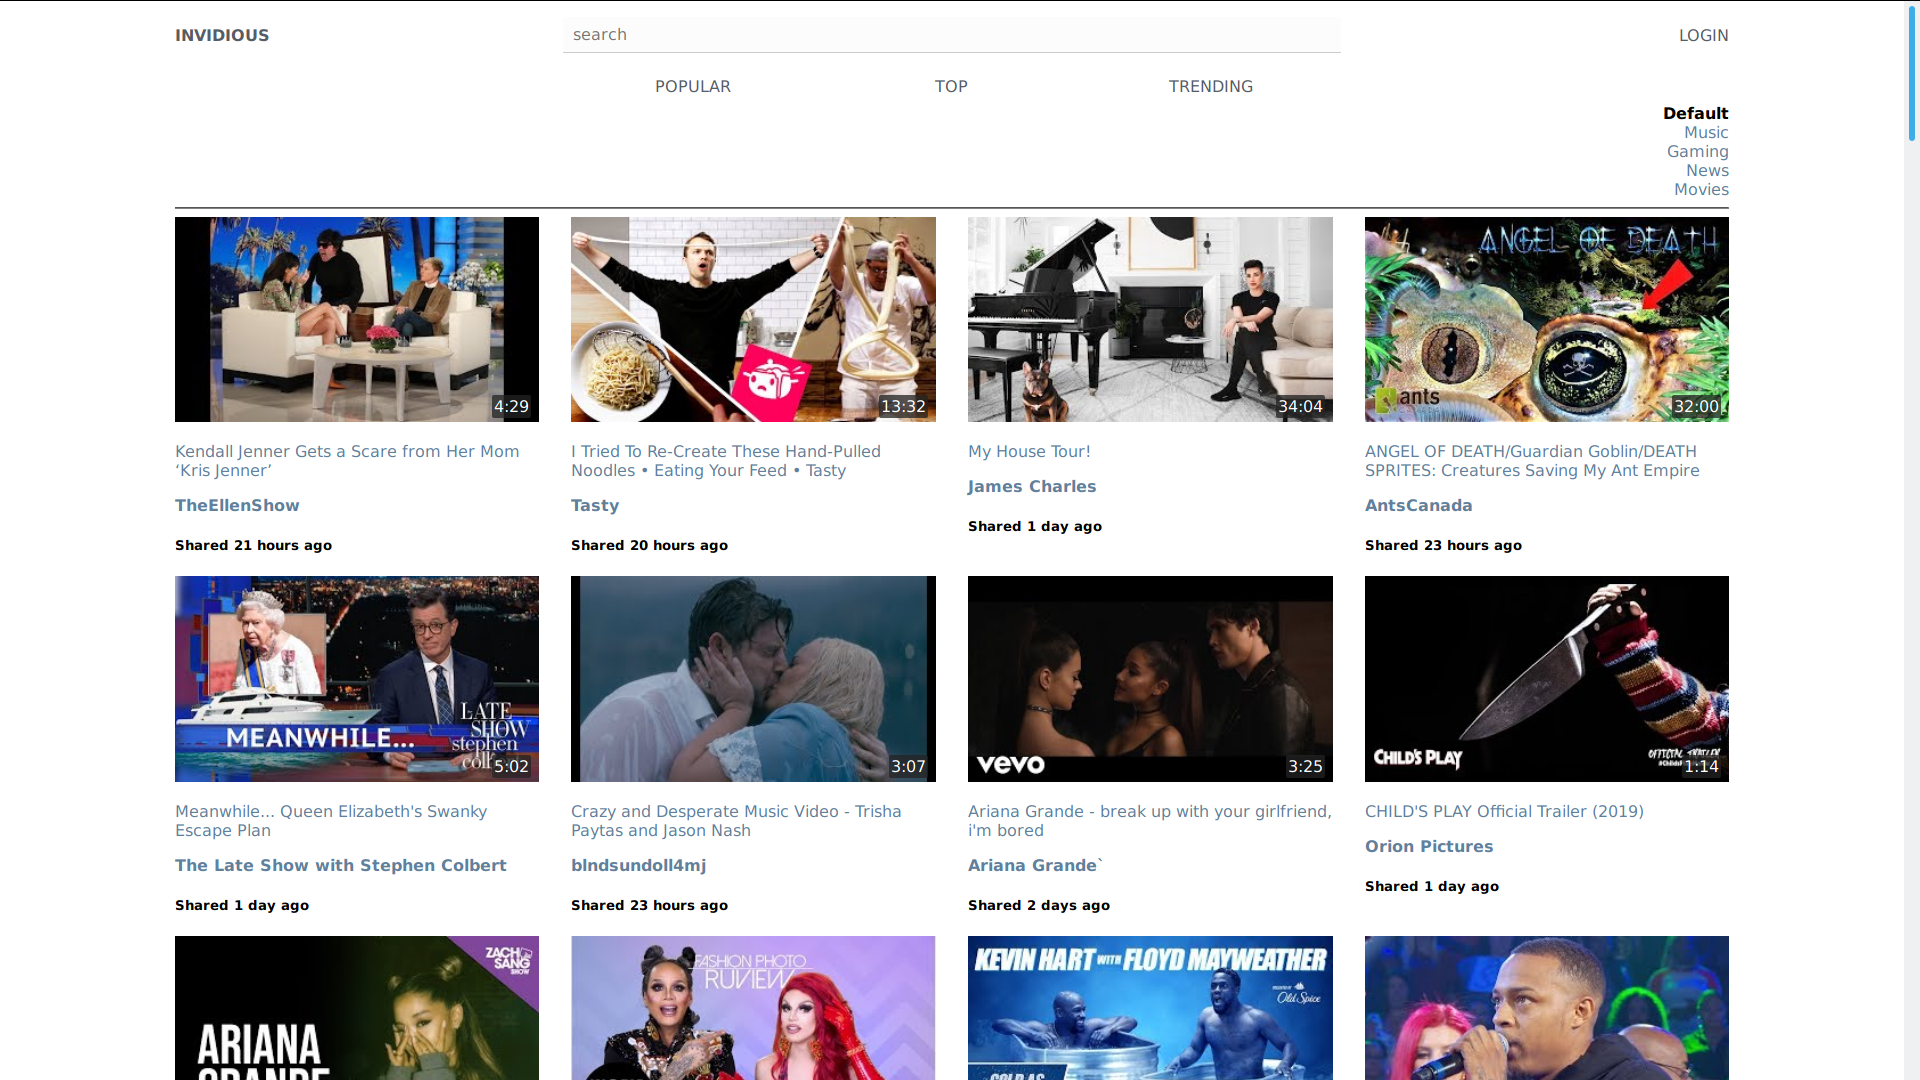
Task: Open the Queen Elizabeth Meanwhile thumbnail
Action: 357,679
